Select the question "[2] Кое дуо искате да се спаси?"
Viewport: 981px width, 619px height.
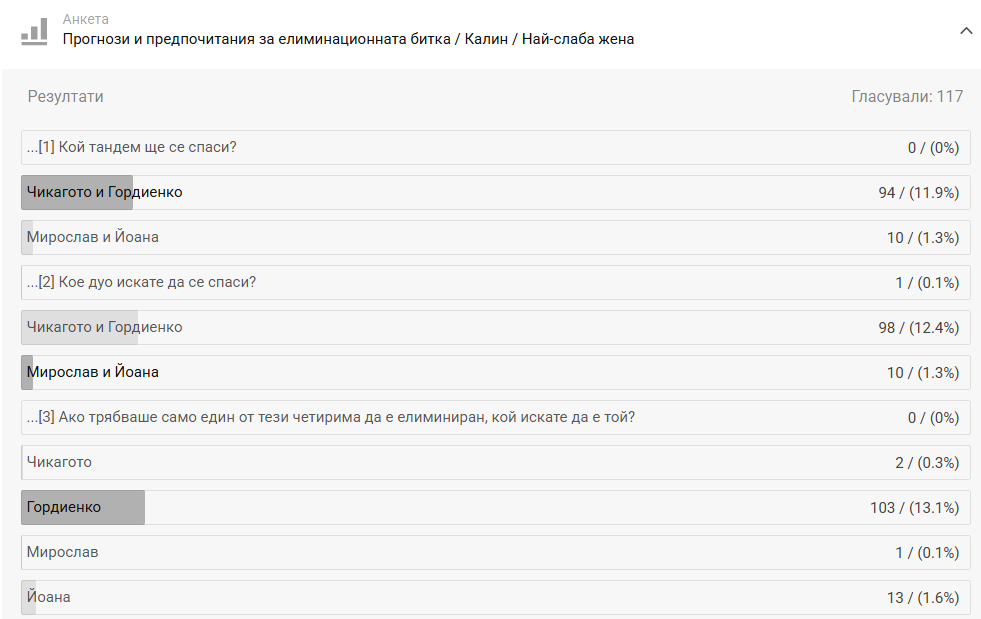tap(142, 282)
